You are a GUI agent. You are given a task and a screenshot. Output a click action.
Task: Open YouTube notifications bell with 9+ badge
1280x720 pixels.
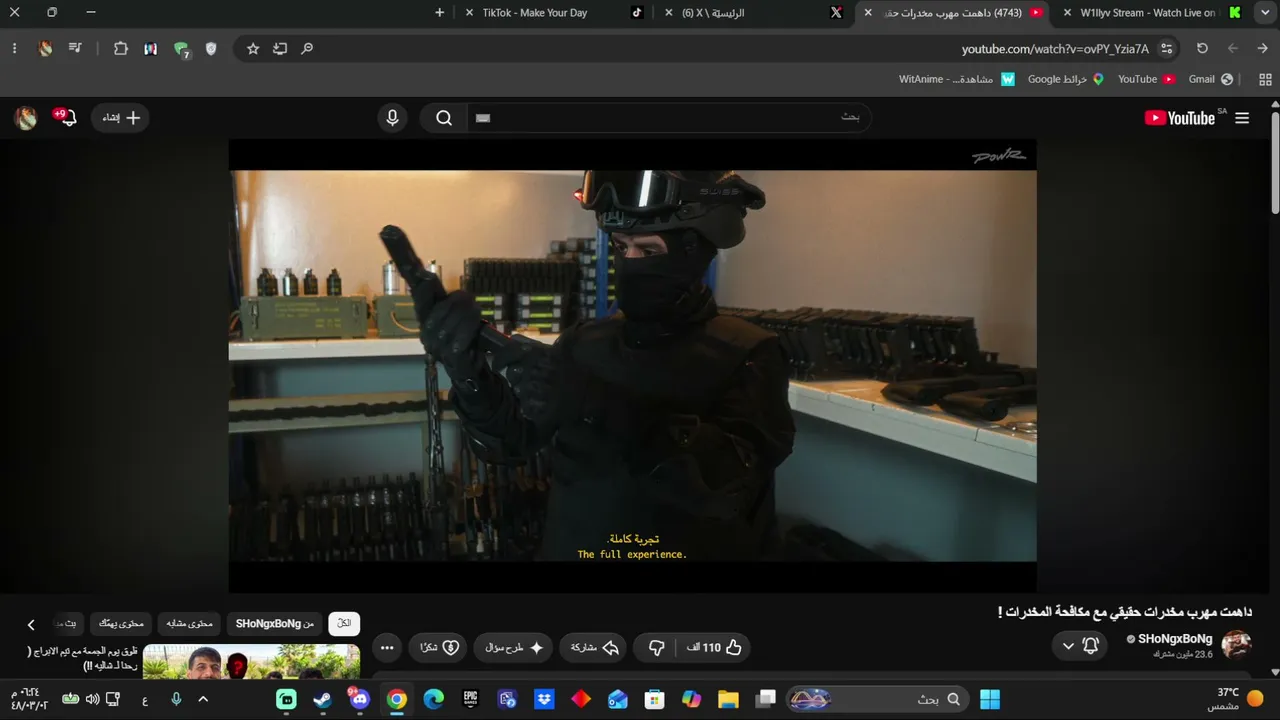click(66, 118)
